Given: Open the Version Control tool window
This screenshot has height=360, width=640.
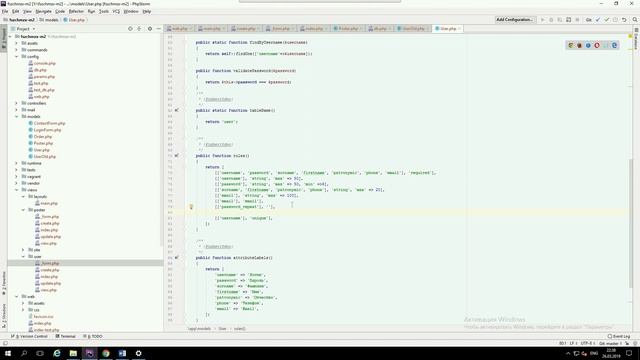Looking at the screenshot, I should (29, 336).
